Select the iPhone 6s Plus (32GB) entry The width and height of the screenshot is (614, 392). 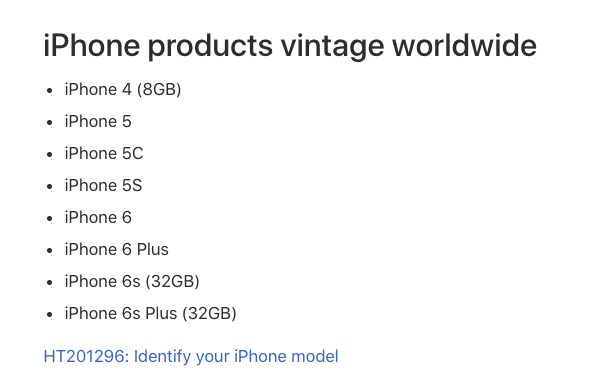150,314
